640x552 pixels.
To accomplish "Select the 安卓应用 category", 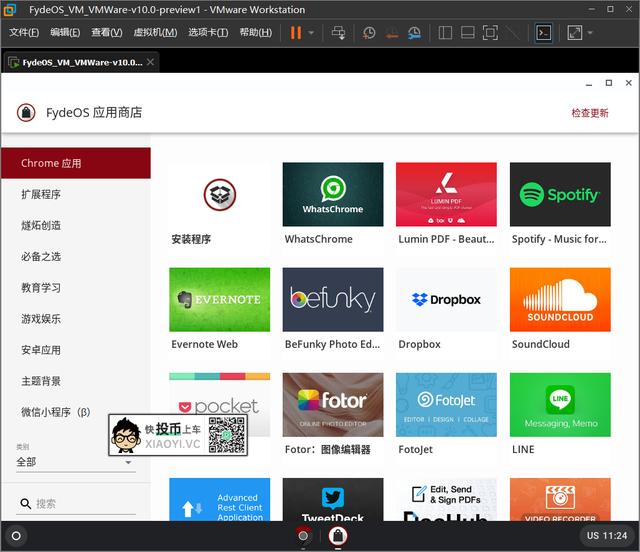I will 76,350.
